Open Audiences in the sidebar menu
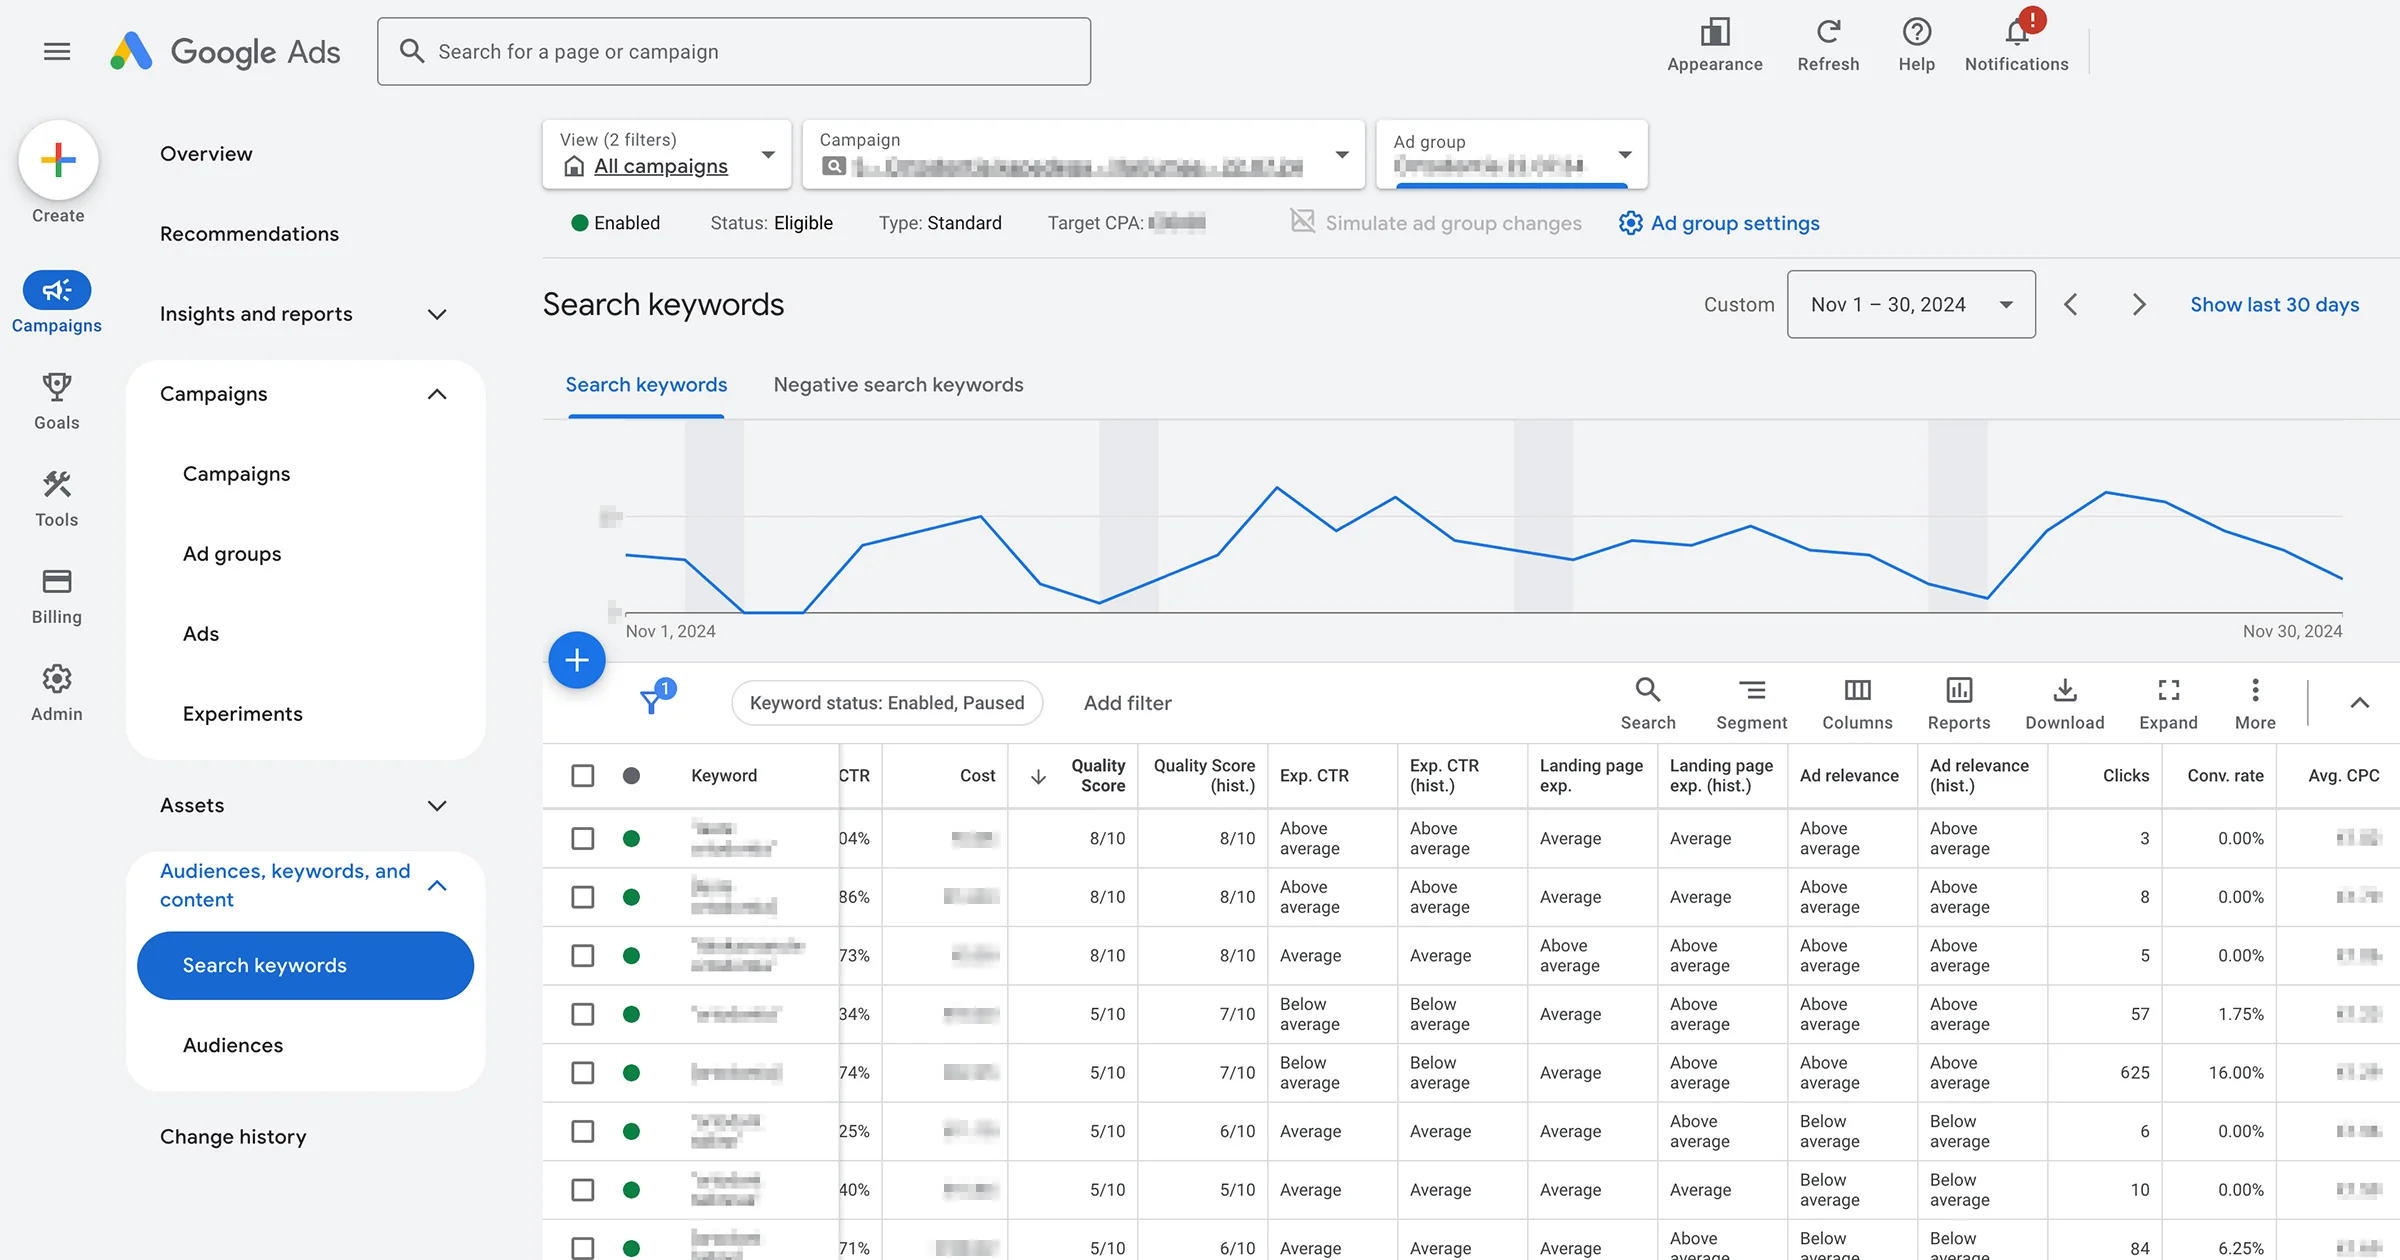The image size is (2400, 1260). click(232, 1045)
